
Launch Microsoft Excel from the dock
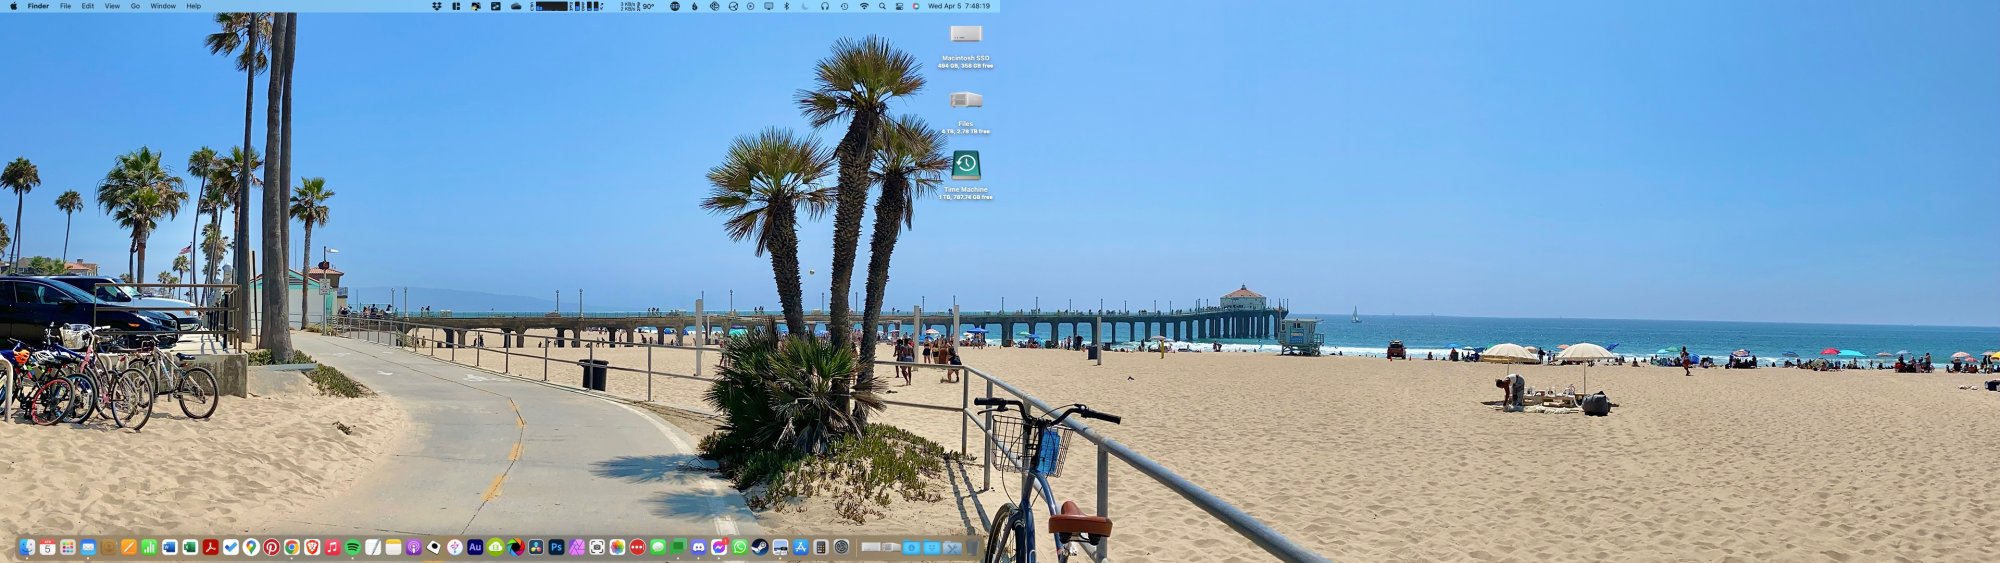pyautogui.click(x=190, y=547)
